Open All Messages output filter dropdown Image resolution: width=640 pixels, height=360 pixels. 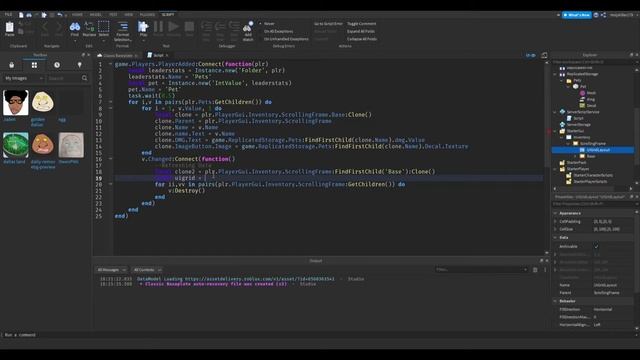[111, 270]
